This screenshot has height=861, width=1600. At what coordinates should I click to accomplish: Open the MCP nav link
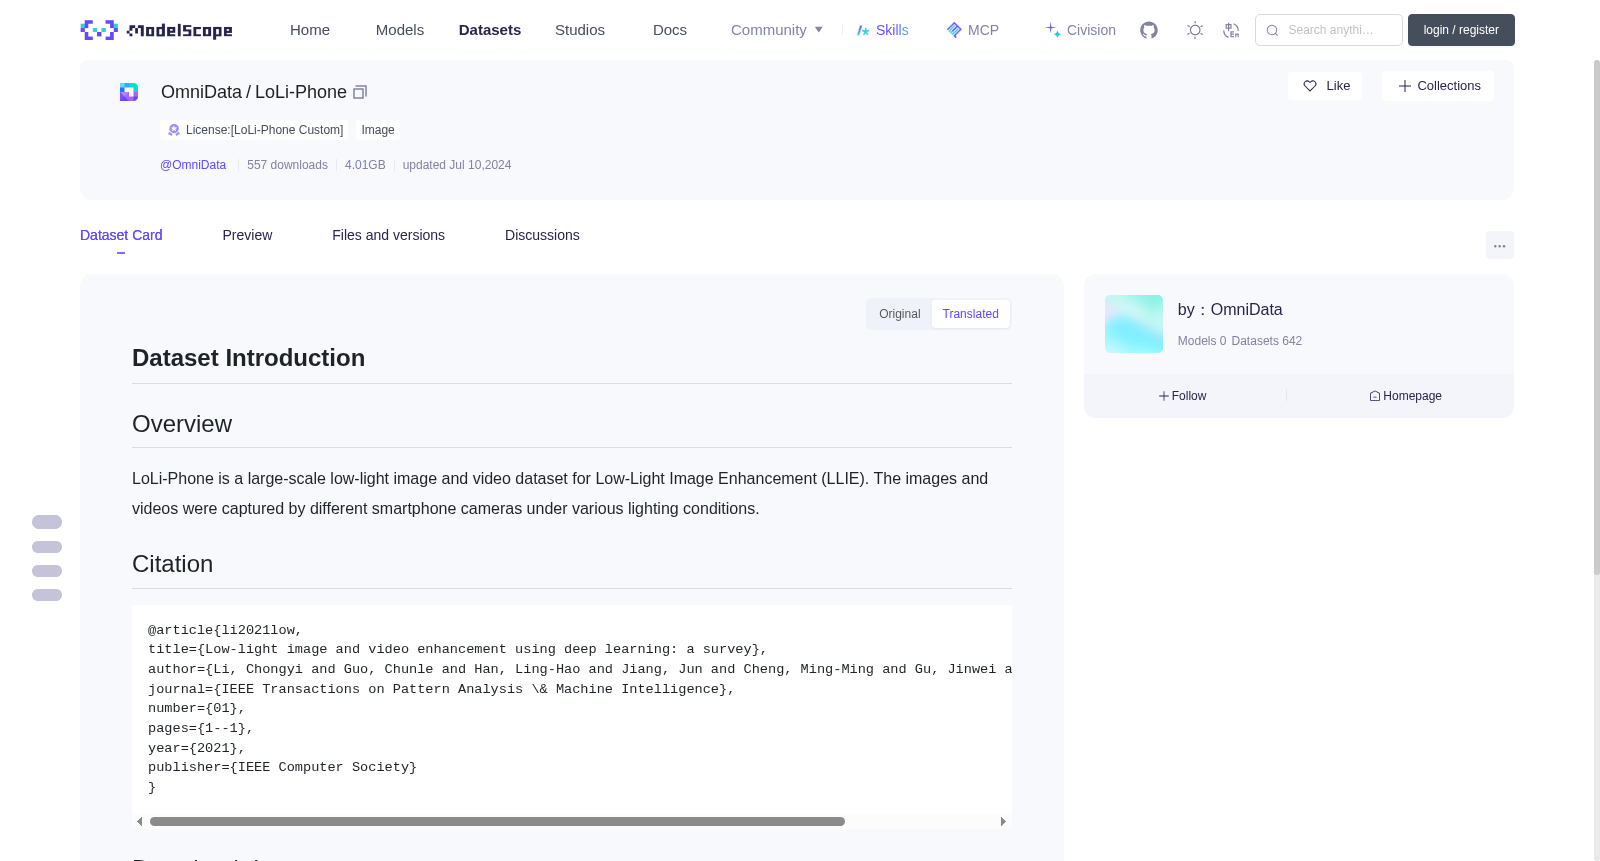tap(972, 30)
